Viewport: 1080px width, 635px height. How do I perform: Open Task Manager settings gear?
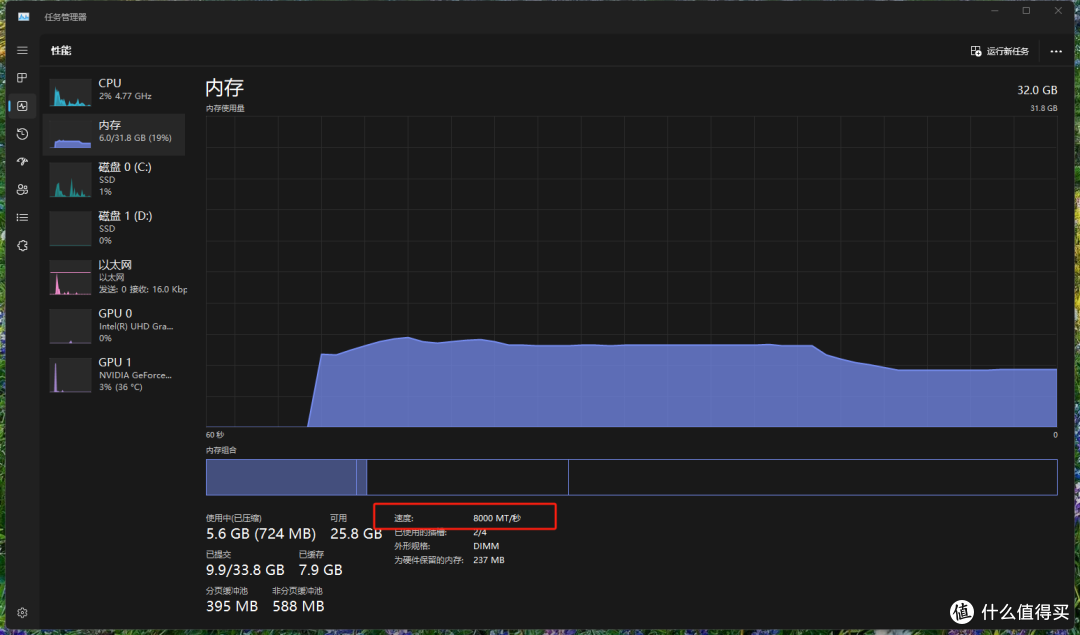tap(22, 612)
